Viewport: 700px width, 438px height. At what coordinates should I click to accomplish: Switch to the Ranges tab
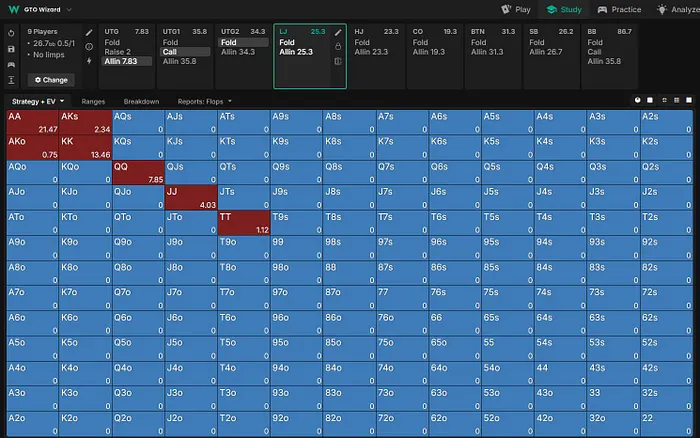tap(93, 101)
